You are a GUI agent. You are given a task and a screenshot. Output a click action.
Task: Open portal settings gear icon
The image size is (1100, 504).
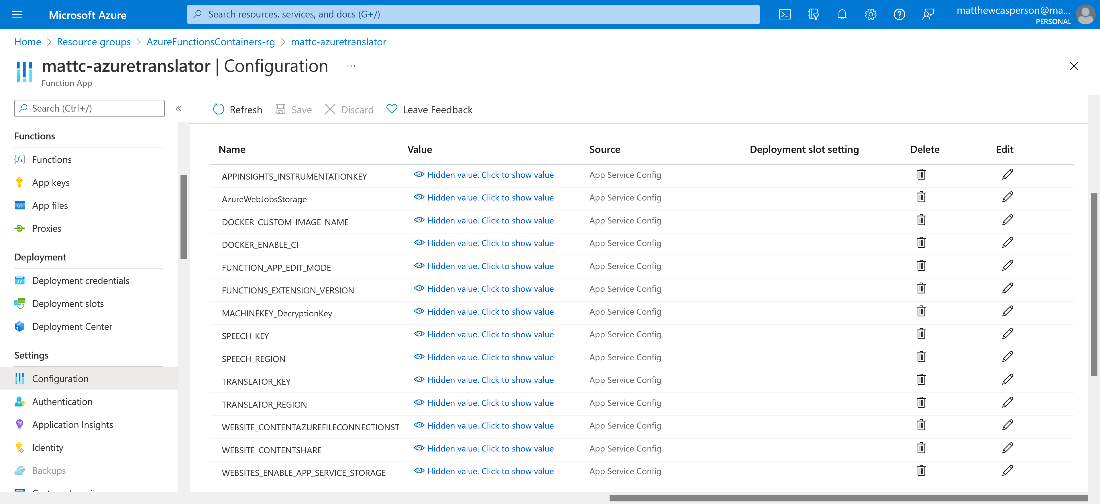pos(871,14)
